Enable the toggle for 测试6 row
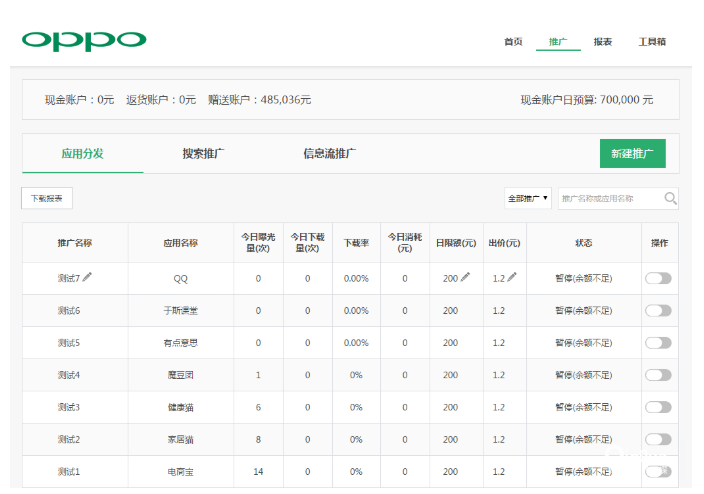The height and width of the screenshot is (494, 704). [658, 310]
